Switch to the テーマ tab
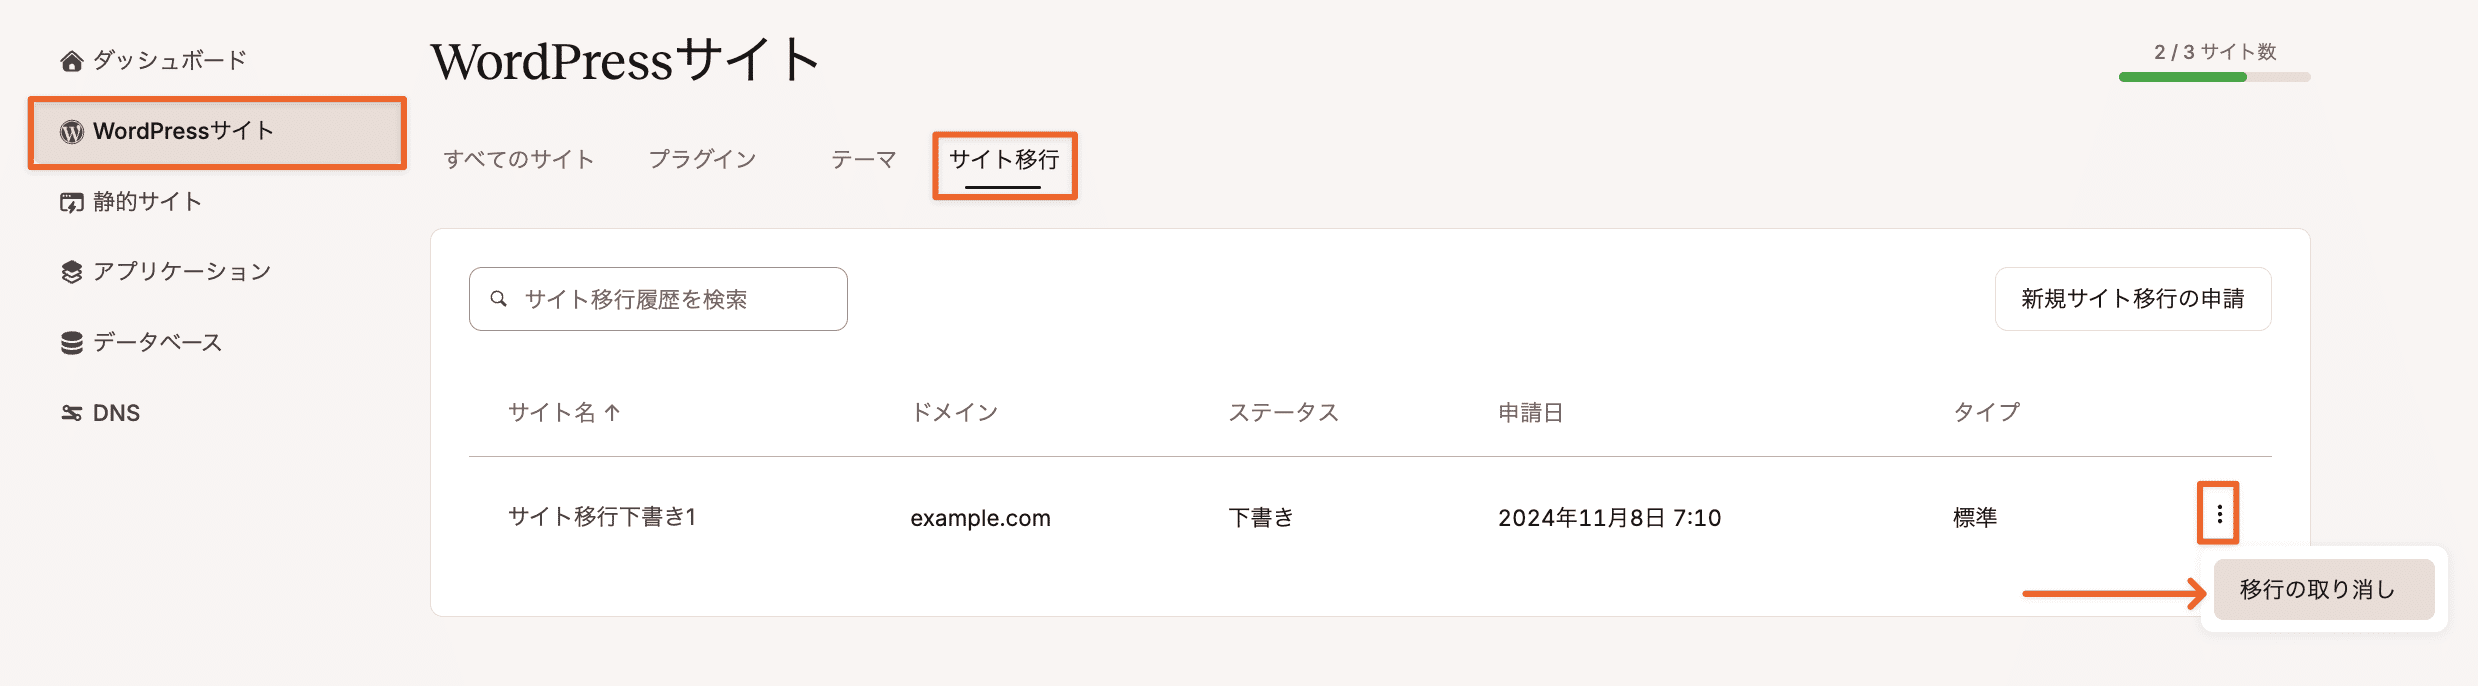 (x=863, y=158)
